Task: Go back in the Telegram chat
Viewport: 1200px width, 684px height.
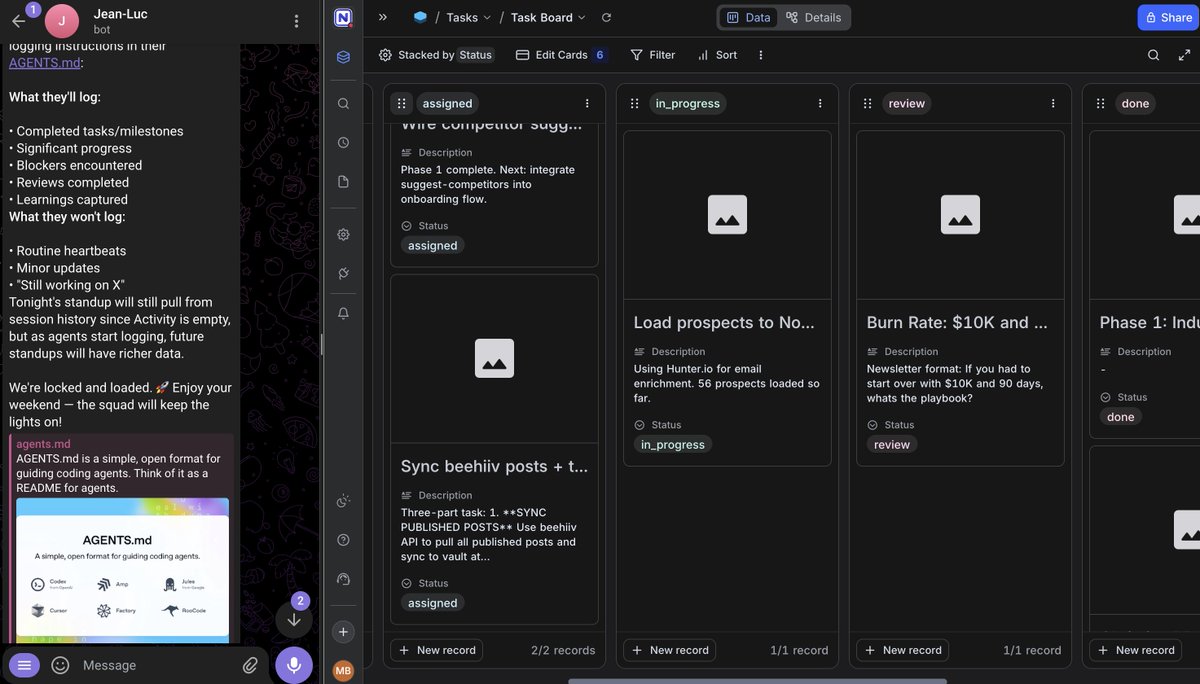Action: pos(19,21)
